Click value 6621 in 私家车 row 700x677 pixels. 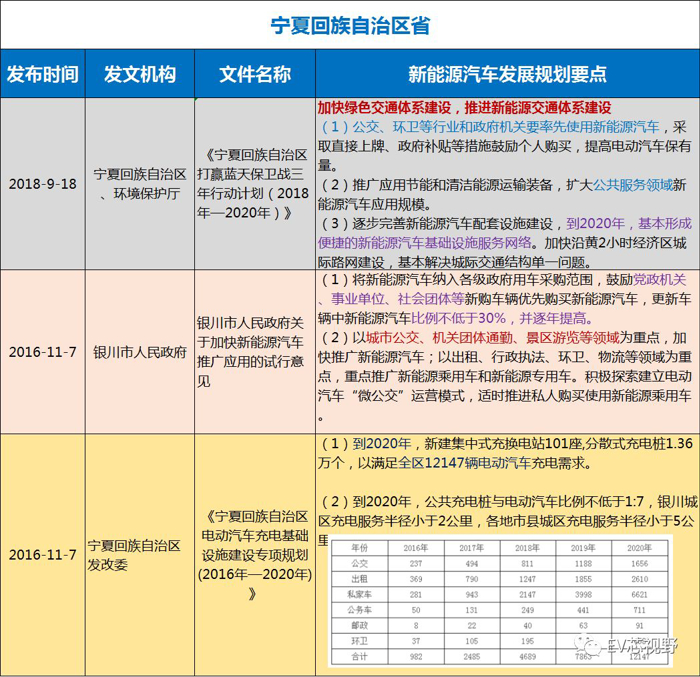click(639, 594)
